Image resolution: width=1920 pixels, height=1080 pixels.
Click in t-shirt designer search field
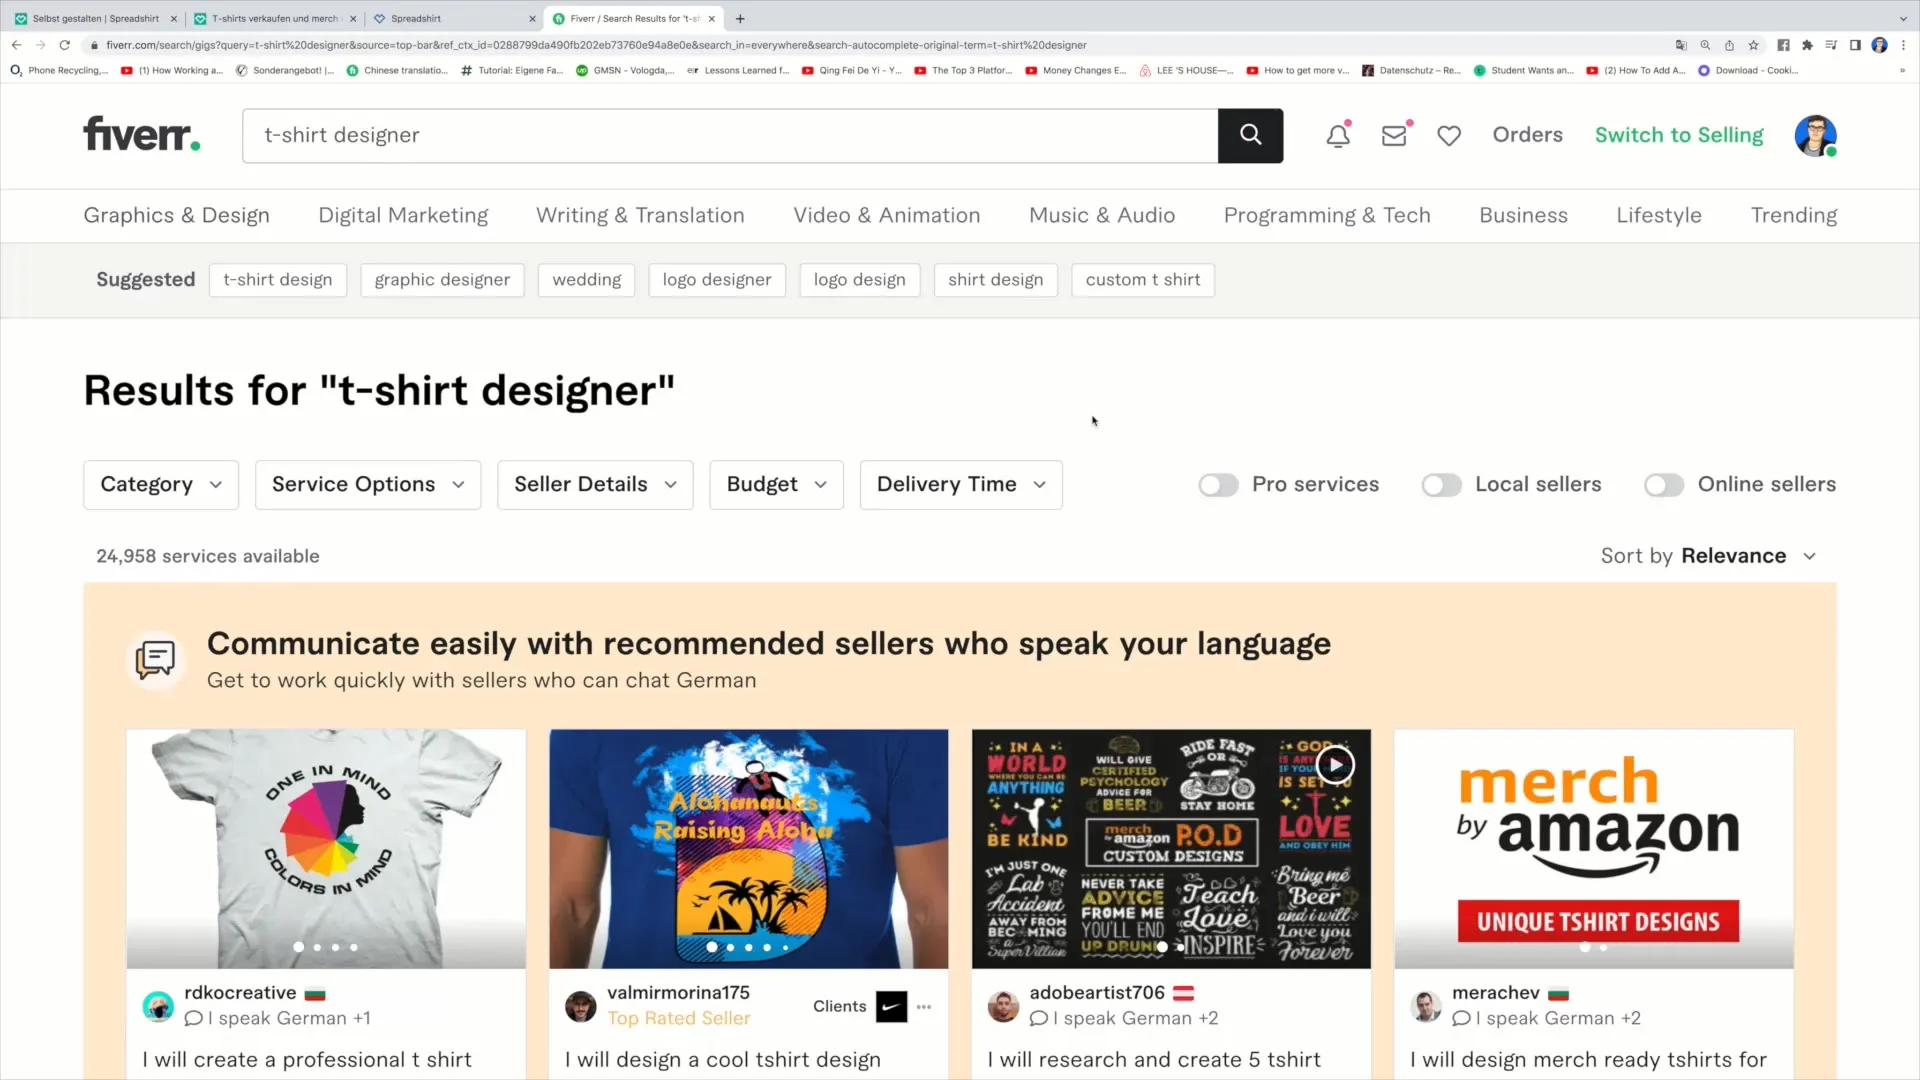coord(730,135)
